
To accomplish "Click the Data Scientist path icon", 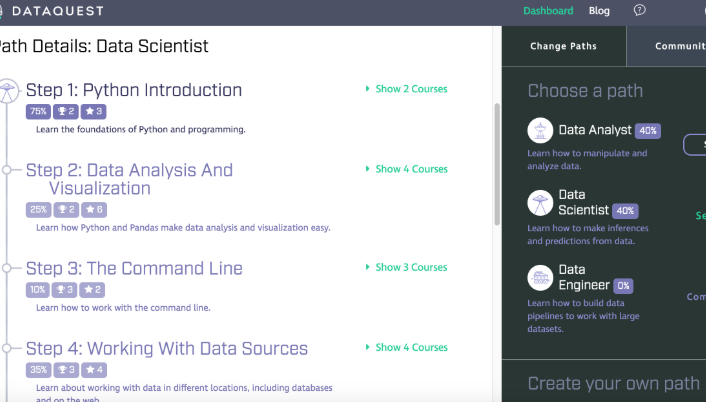I will (540, 203).
